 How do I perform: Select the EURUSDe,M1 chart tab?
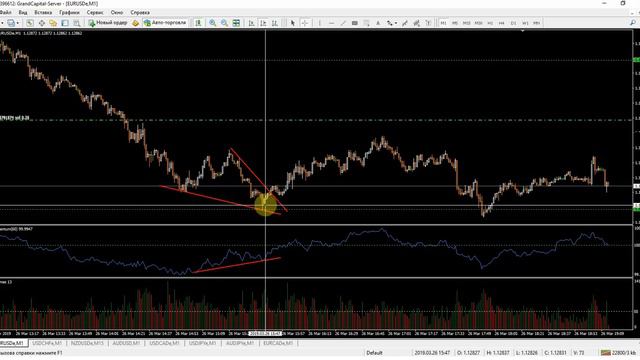point(12,343)
